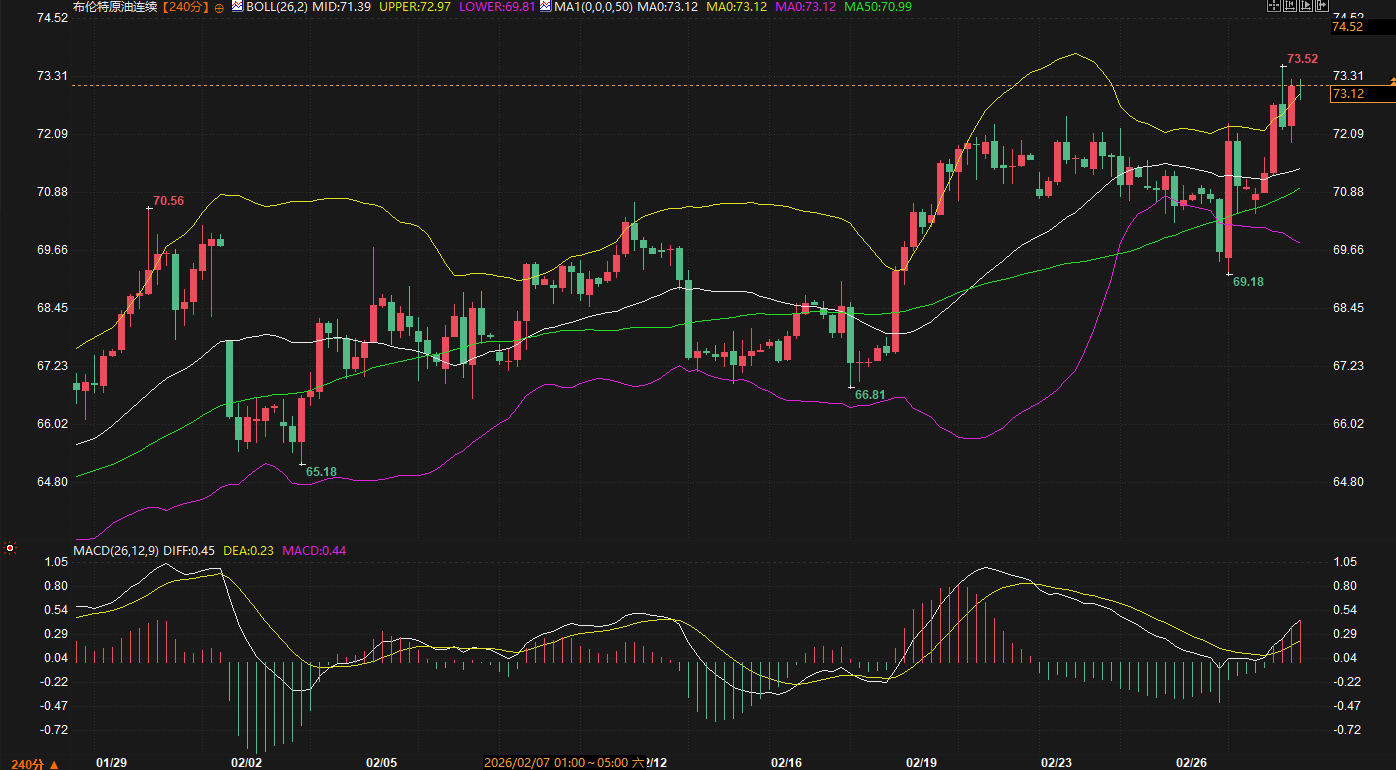Viewport: 1396px width, 770px height.
Task: Click the BOLL indicator chart icon
Action: [x=237, y=6]
